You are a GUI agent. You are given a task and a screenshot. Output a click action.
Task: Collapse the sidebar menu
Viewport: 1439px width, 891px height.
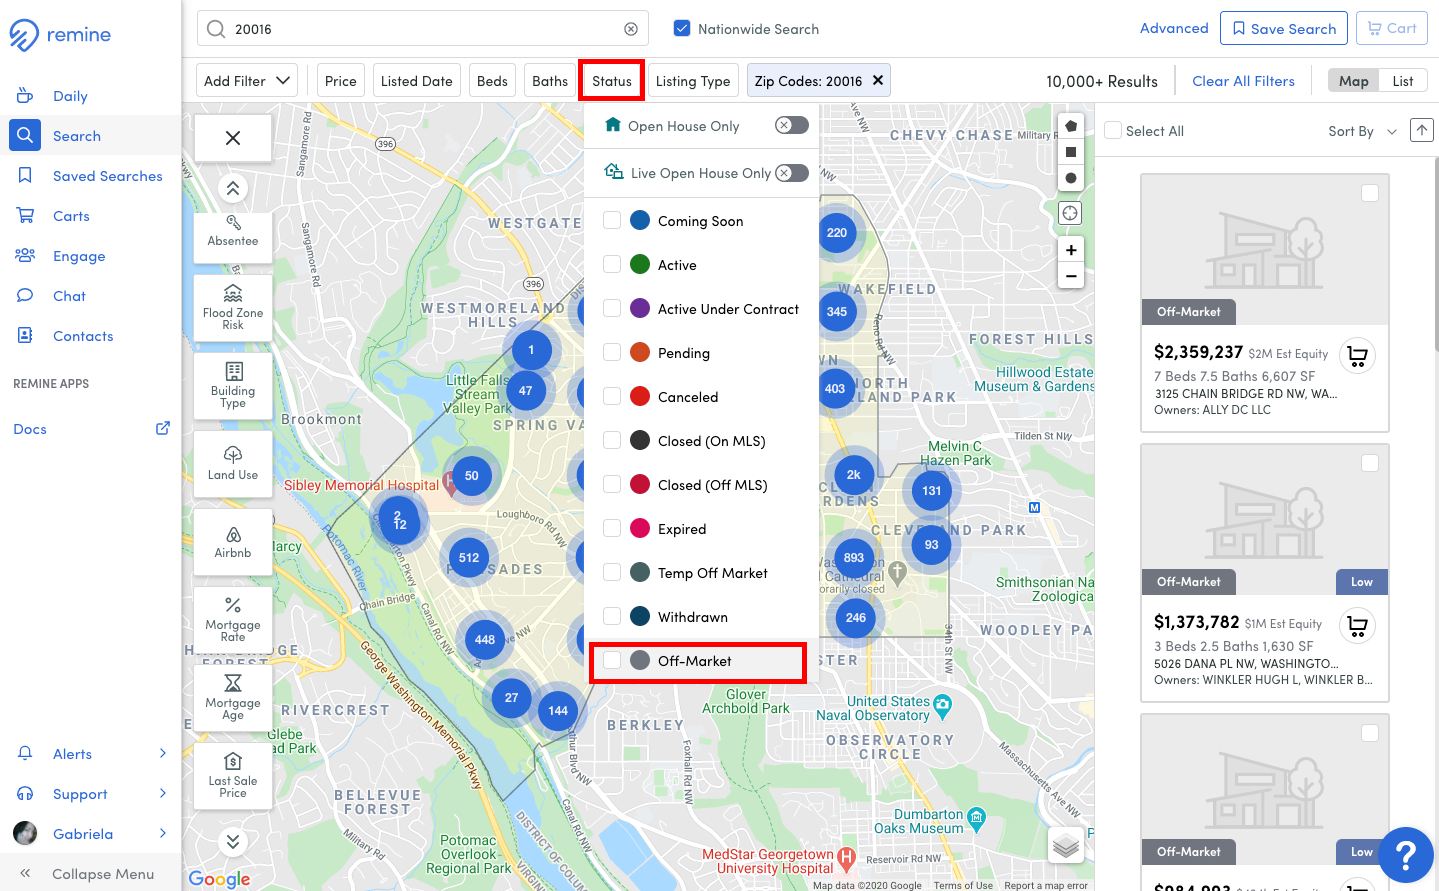click(x=90, y=873)
